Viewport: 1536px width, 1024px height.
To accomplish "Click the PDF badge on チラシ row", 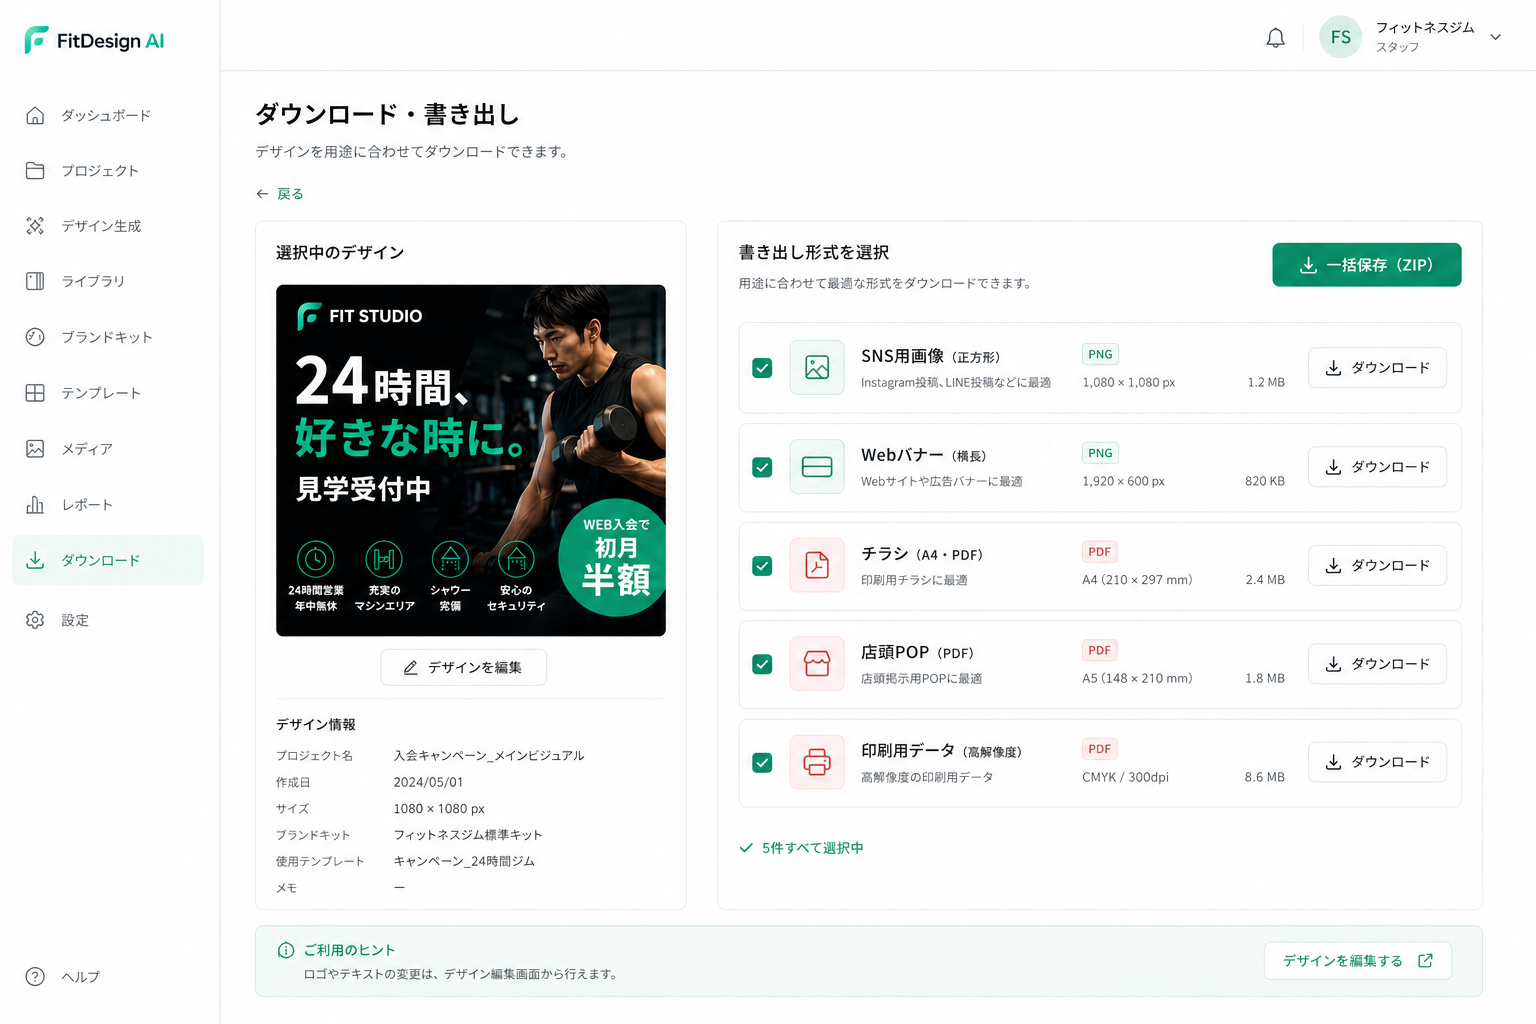I will [x=1100, y=552].
